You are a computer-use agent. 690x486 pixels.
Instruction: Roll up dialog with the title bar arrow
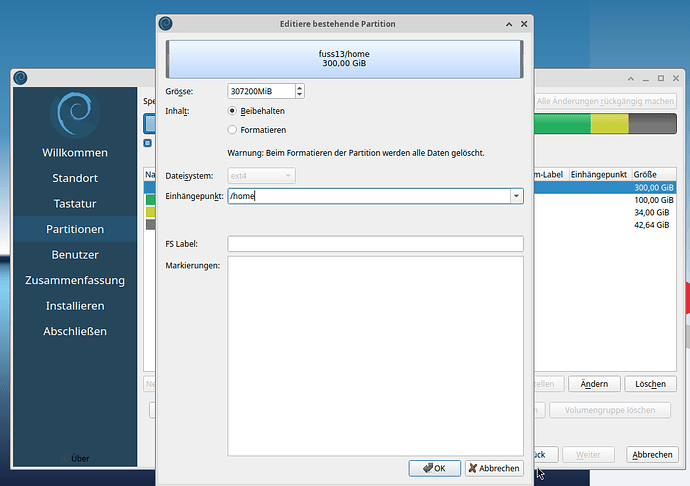pyautogui.click(x=509, y=24)
